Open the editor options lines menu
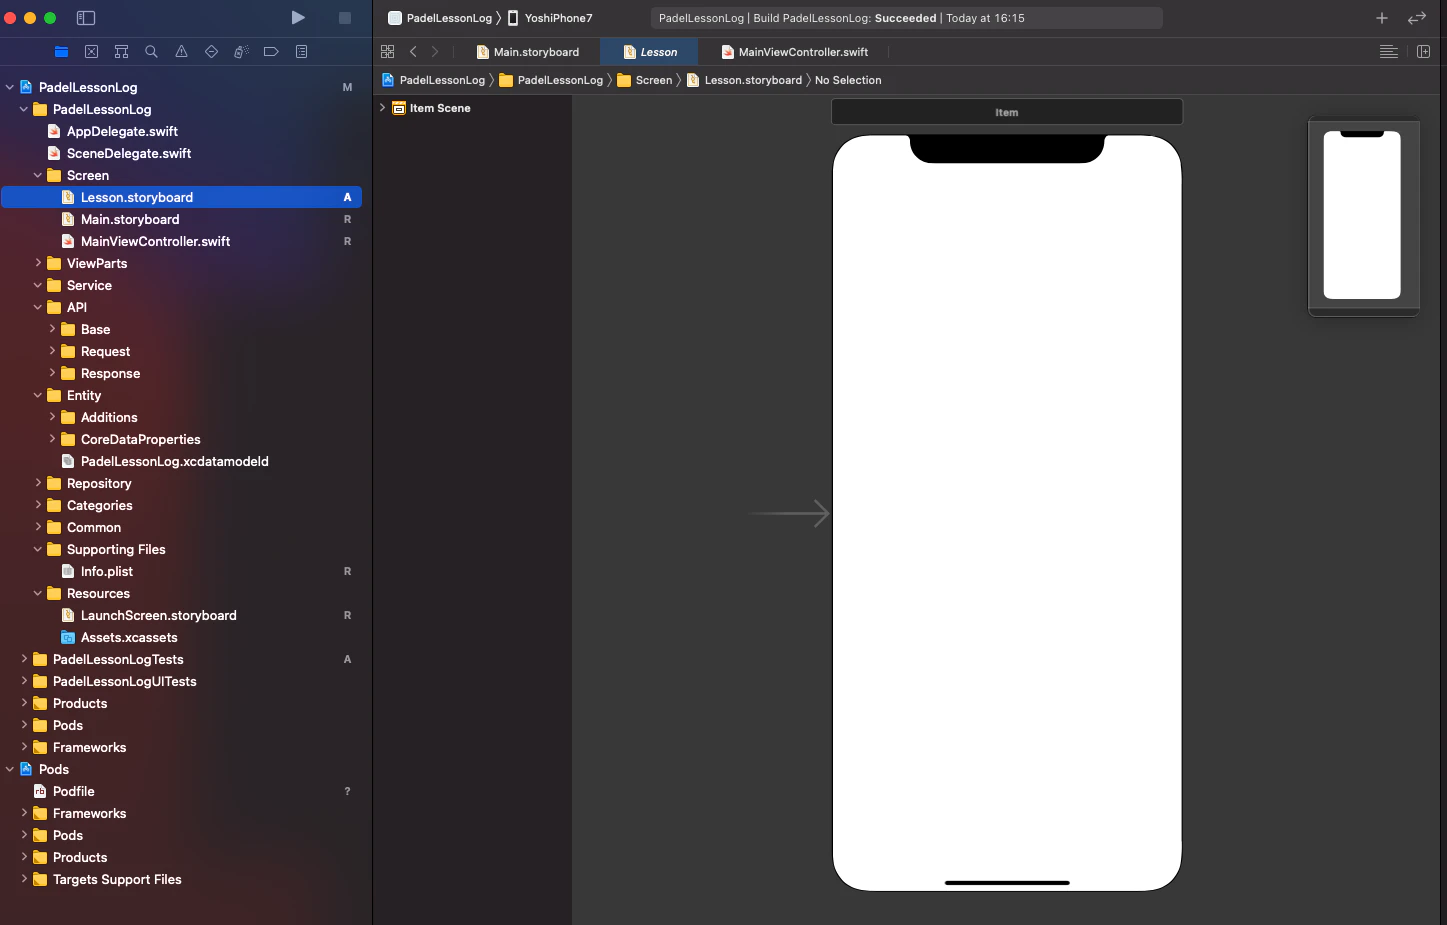 point(1389,52)
